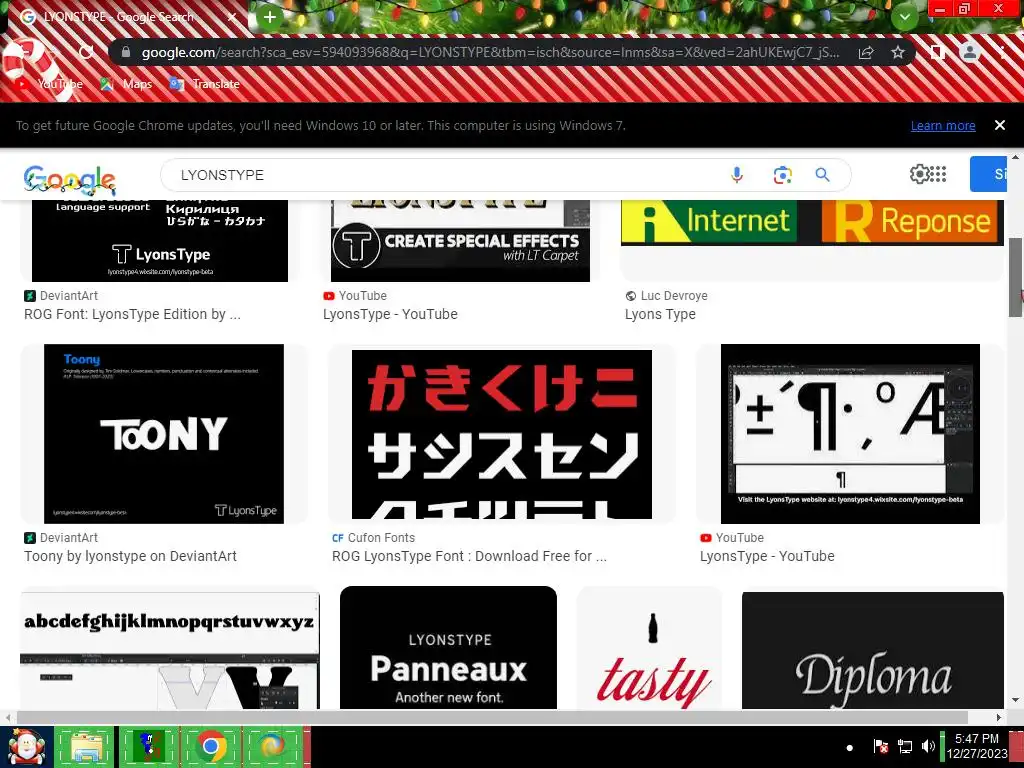
Task: Open the Sonic game taskbar icon
Action: pyautogui.click(x=148, y=747)
